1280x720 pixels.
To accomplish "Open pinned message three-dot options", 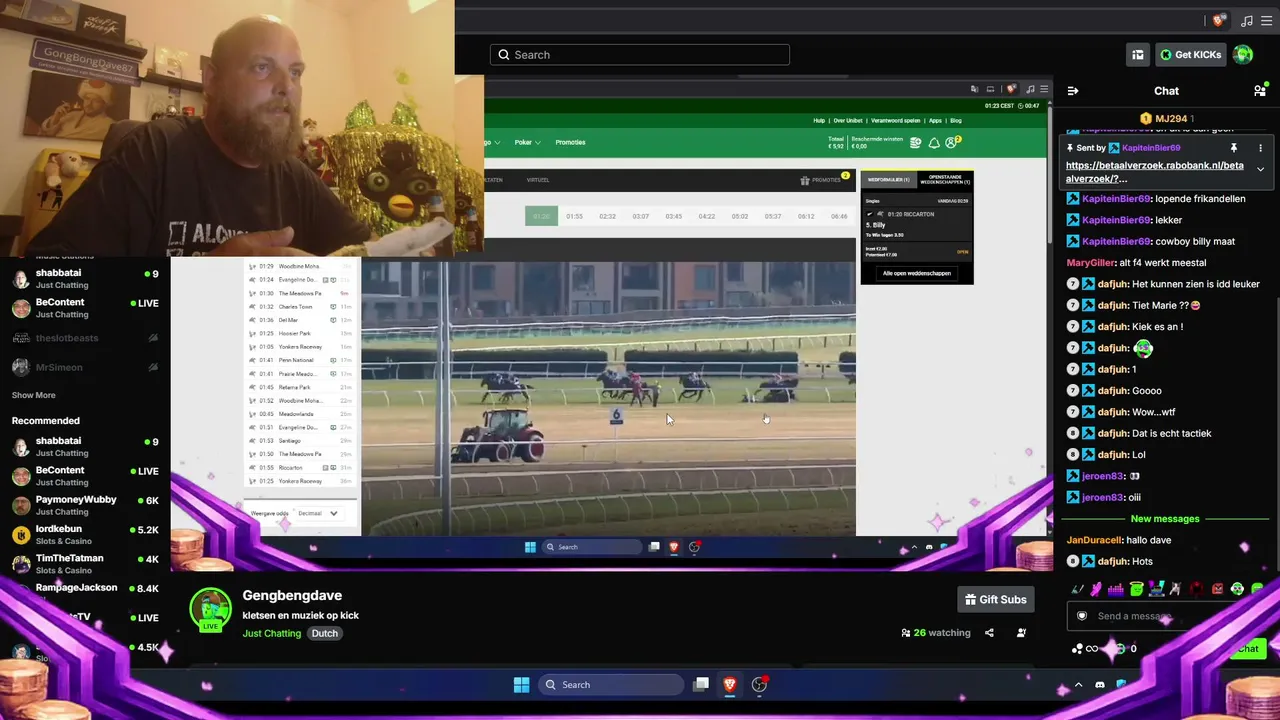I will 1260,148.
